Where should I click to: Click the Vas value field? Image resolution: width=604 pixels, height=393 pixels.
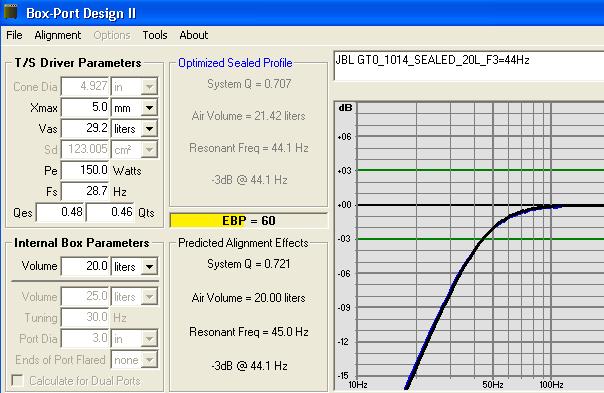tap(85, 128)
